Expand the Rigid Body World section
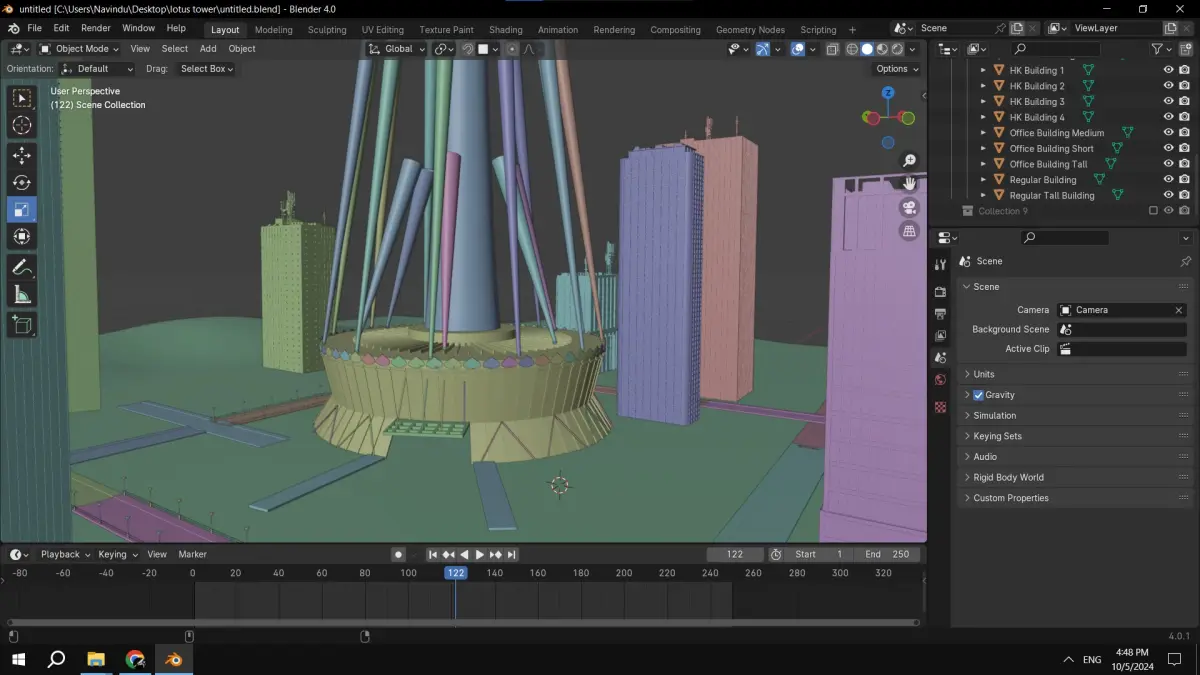 (1008, 477)
